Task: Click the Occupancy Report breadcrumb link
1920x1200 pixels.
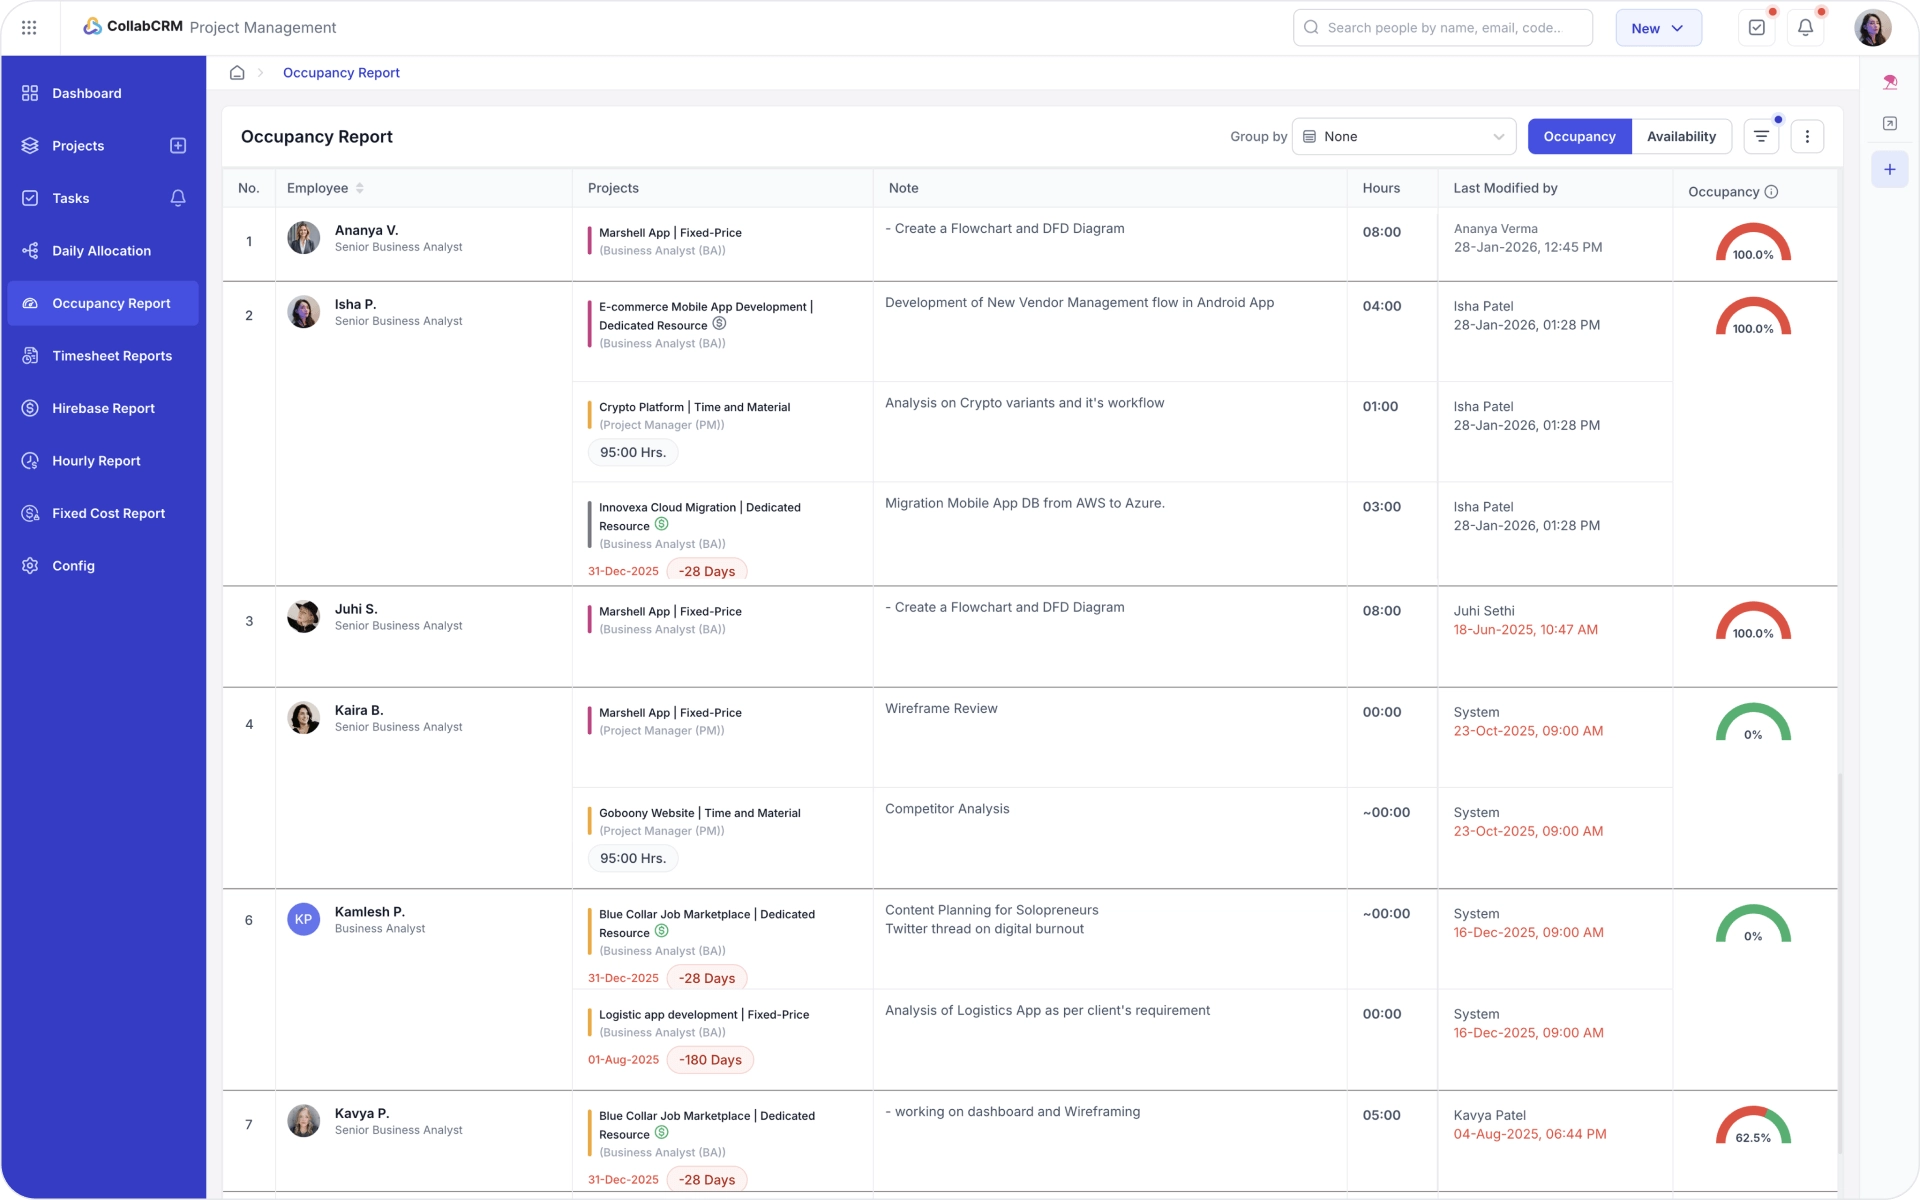Action: 341,73
